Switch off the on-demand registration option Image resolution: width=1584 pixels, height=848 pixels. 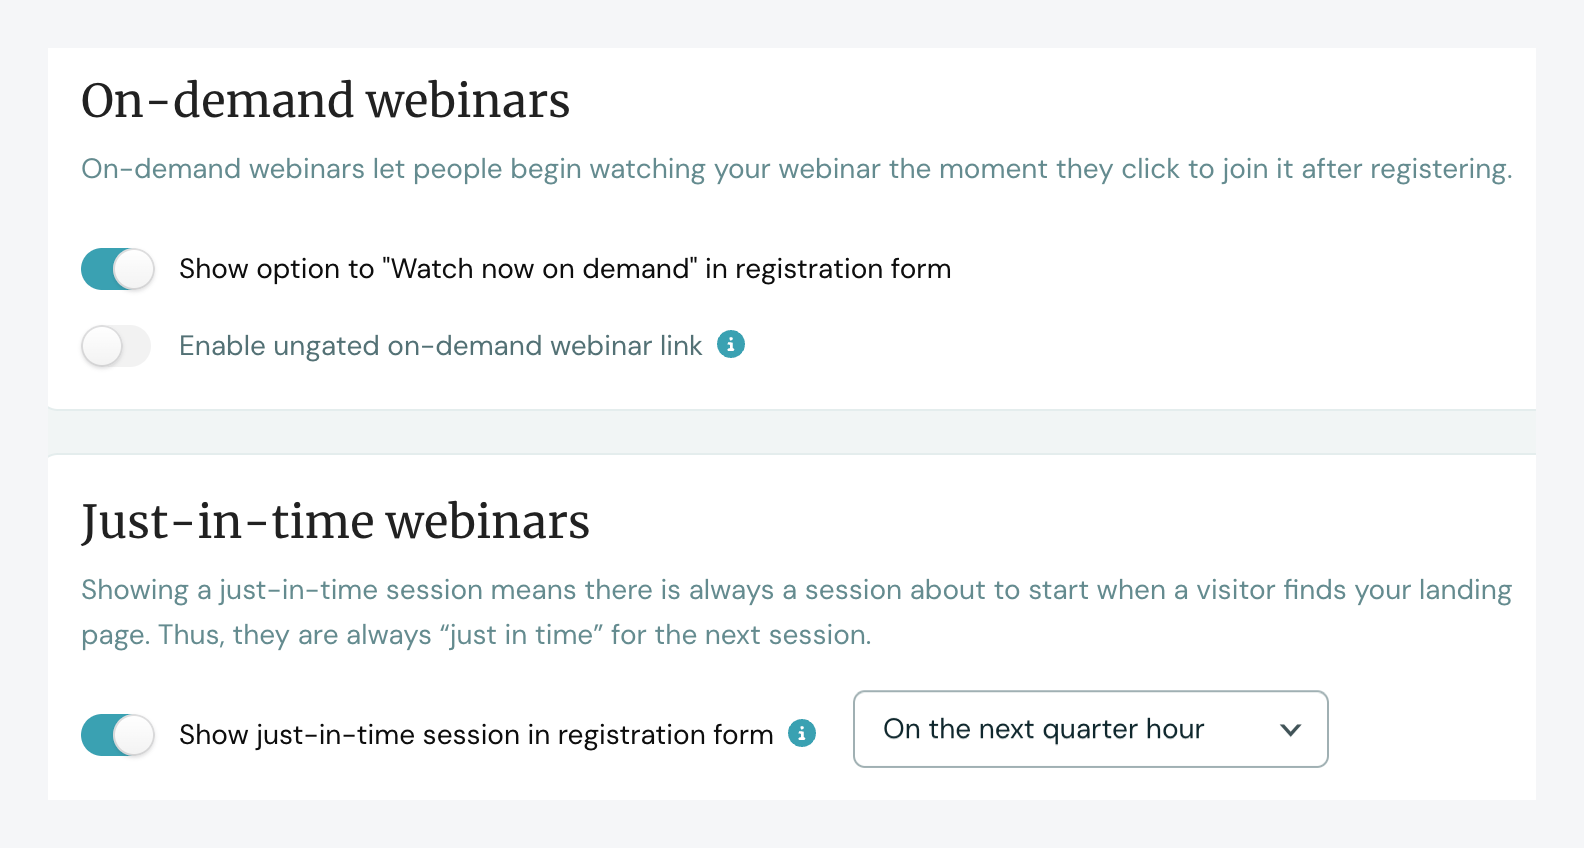117,269
